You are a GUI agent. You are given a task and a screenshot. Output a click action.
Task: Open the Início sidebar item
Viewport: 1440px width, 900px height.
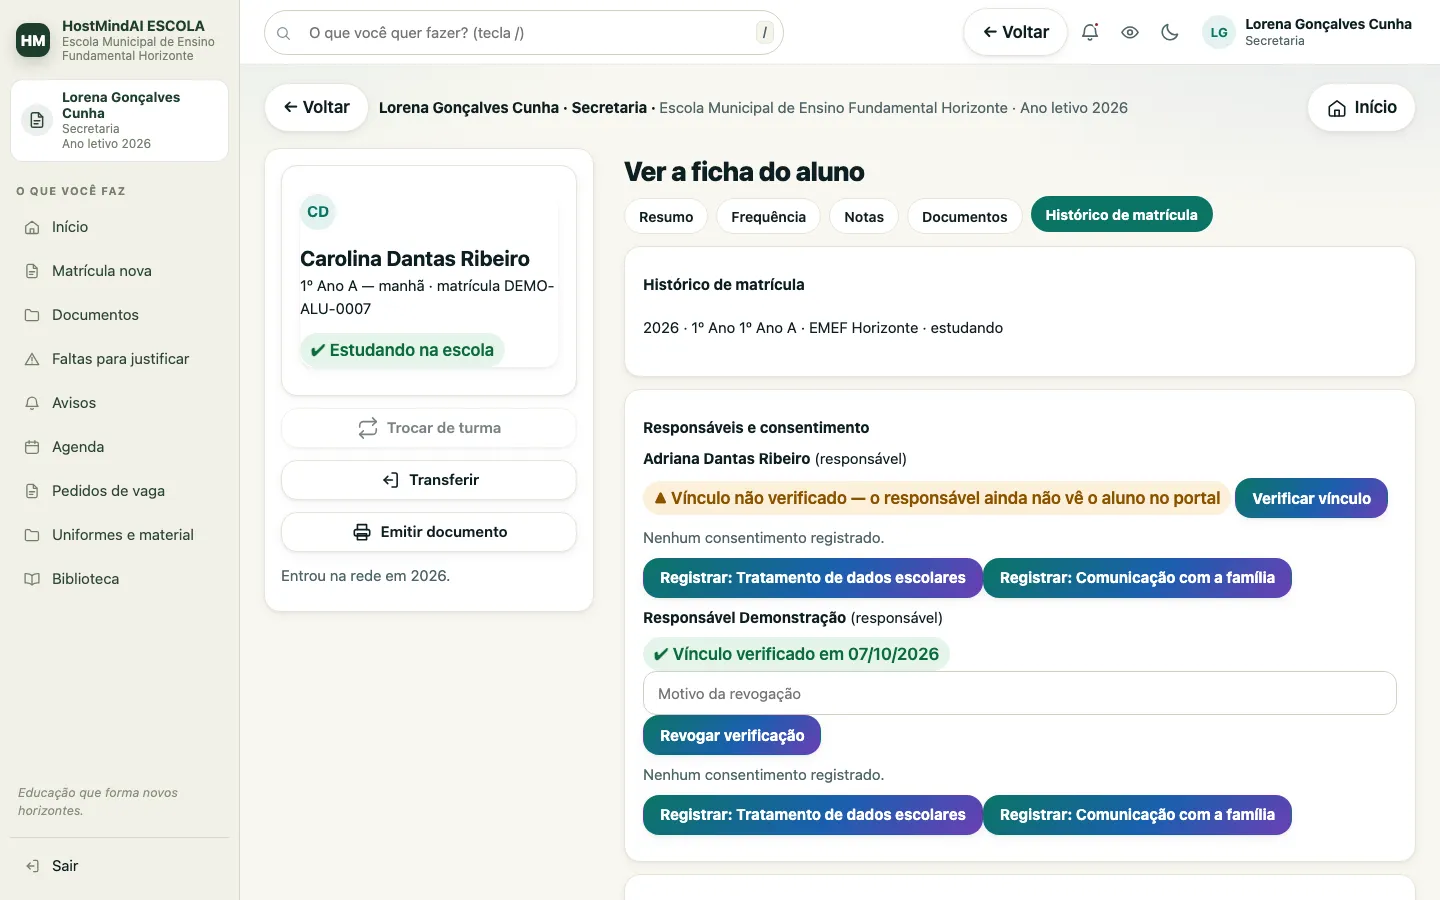tap(120, 227)
